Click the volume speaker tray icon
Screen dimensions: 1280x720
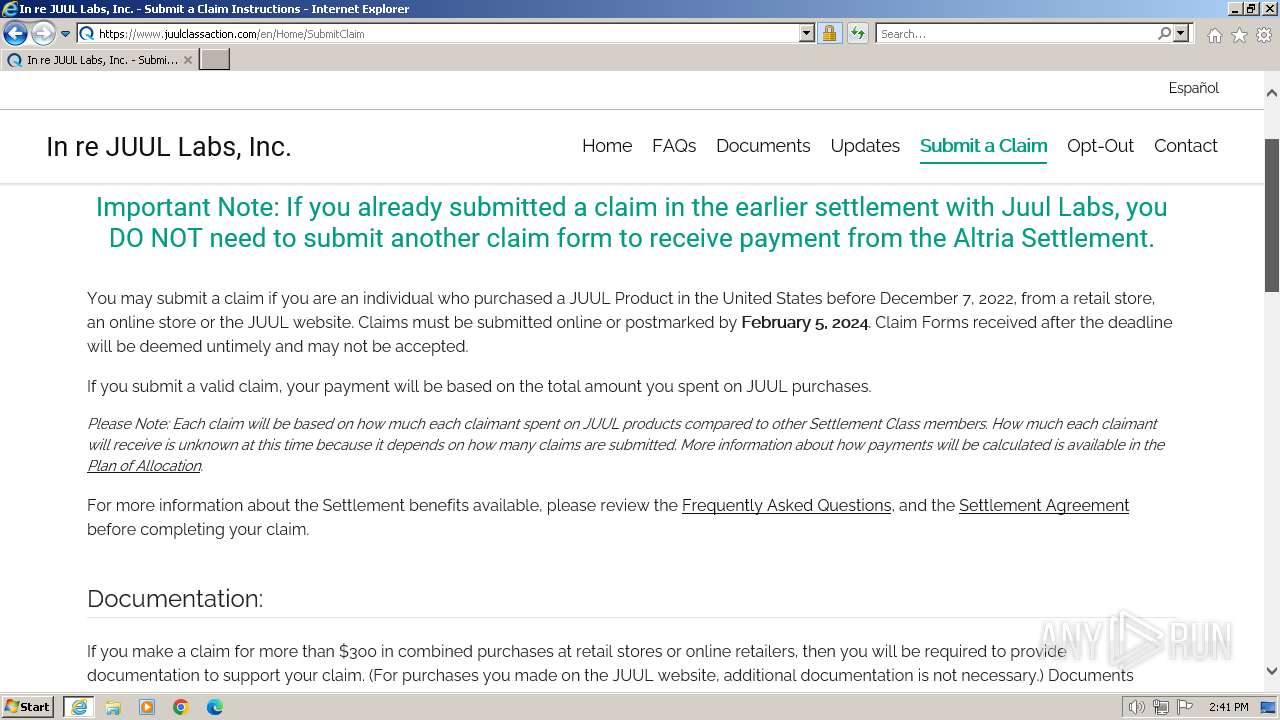click(x=1137, y=707)
